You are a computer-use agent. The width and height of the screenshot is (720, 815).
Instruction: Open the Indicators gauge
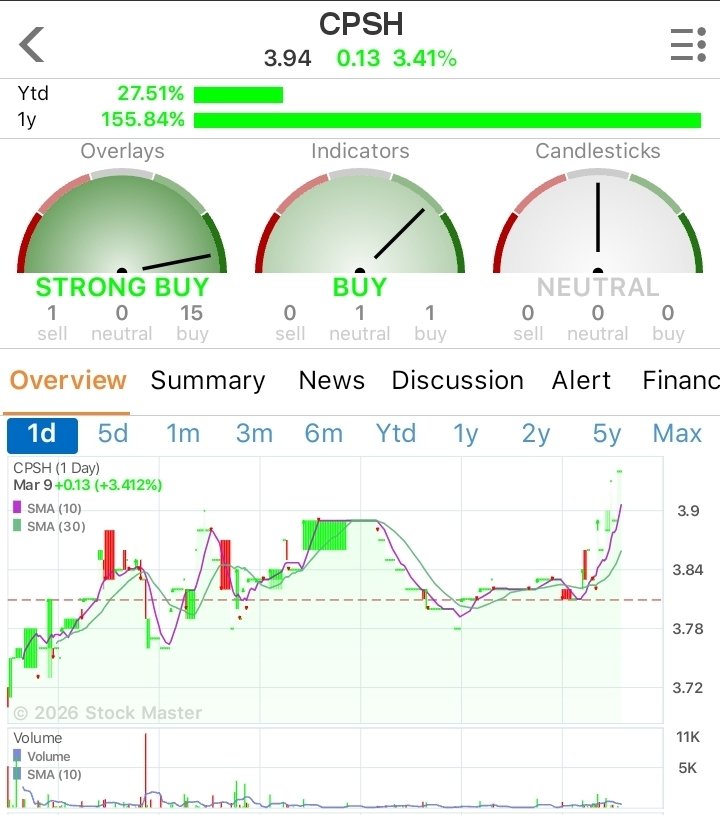point(360,221)
